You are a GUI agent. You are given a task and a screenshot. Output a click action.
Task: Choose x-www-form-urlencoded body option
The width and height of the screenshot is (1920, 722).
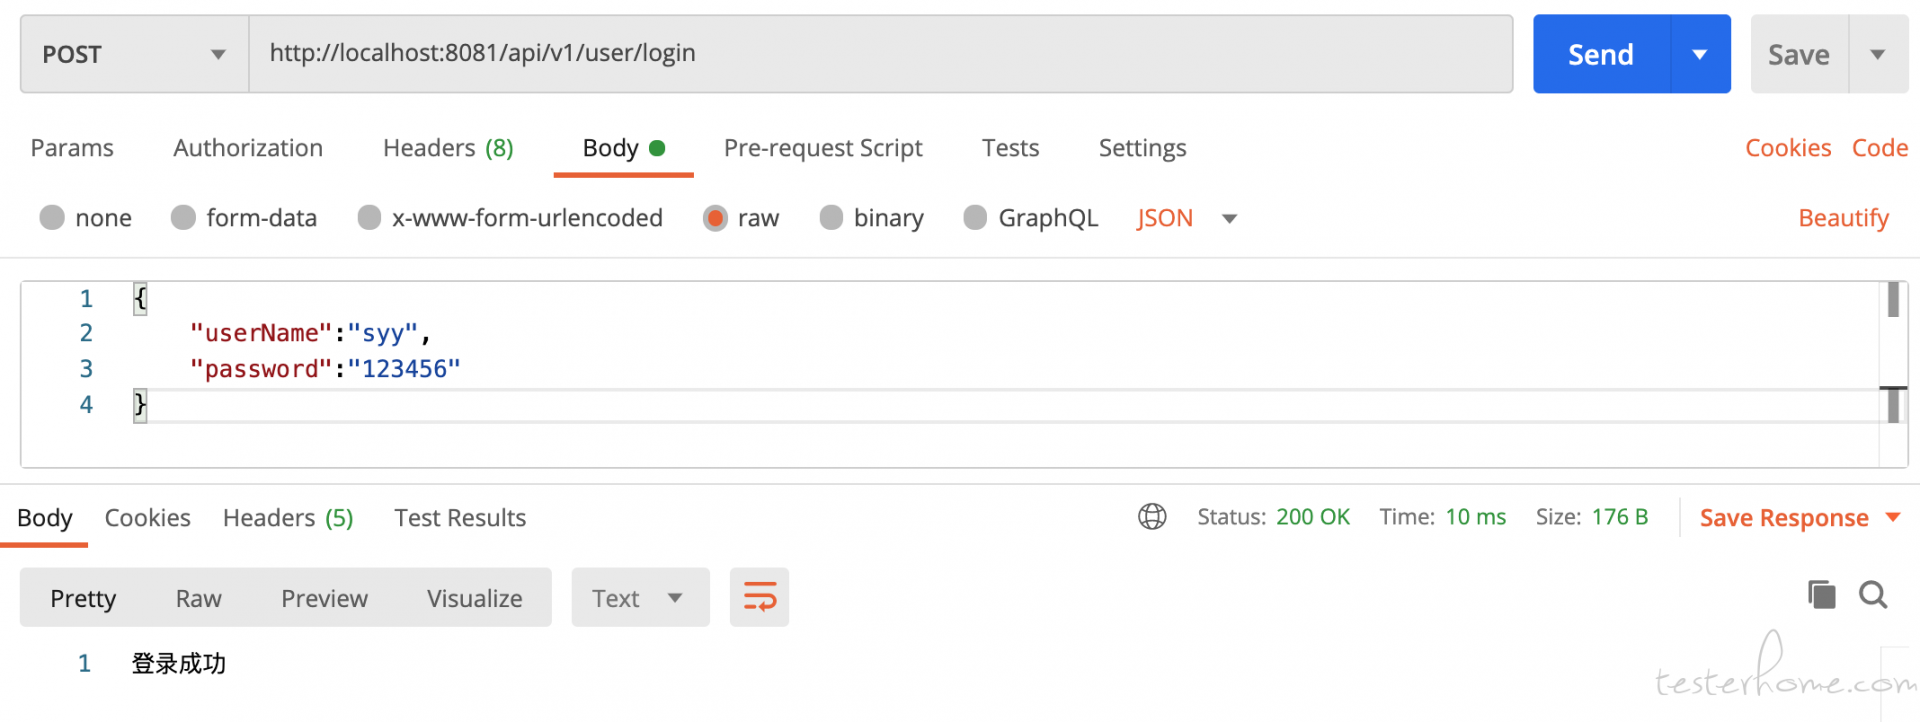coord(369,218)
